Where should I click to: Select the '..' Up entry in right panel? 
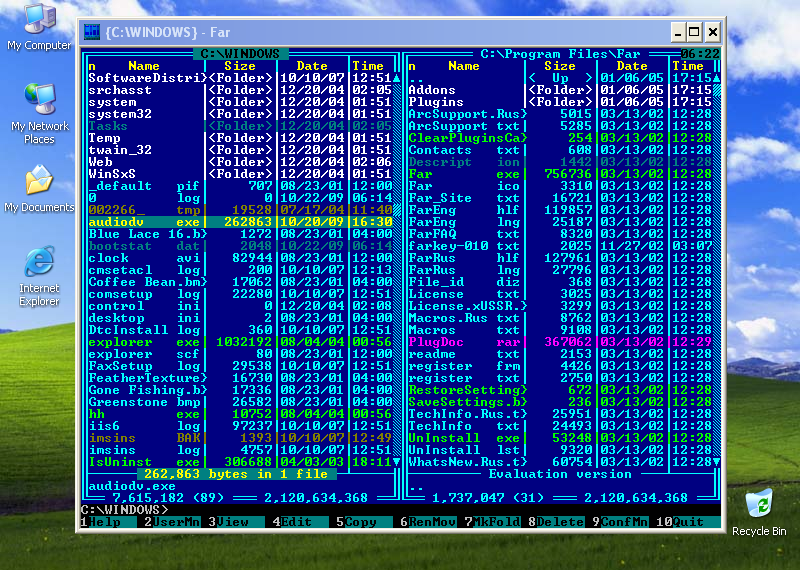point(560,78)
